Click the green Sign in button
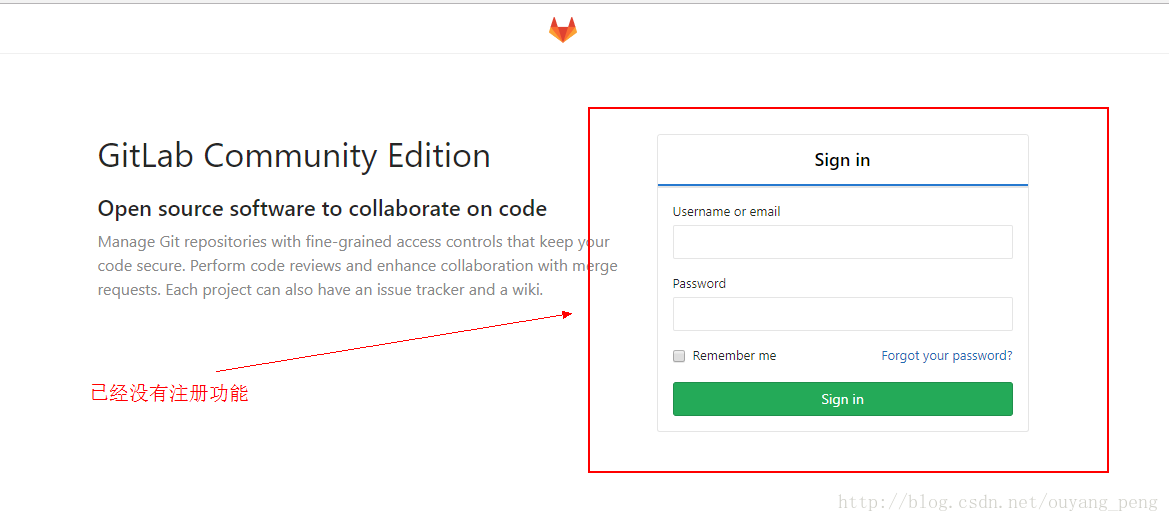This screenshot has width=1169, height=522. (x=842, y=399)
